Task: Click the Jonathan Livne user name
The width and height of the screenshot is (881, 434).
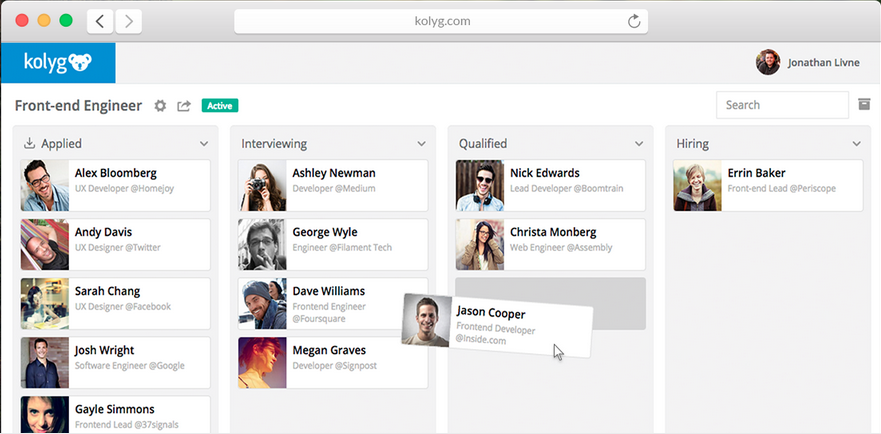Action: click(824, 62)
